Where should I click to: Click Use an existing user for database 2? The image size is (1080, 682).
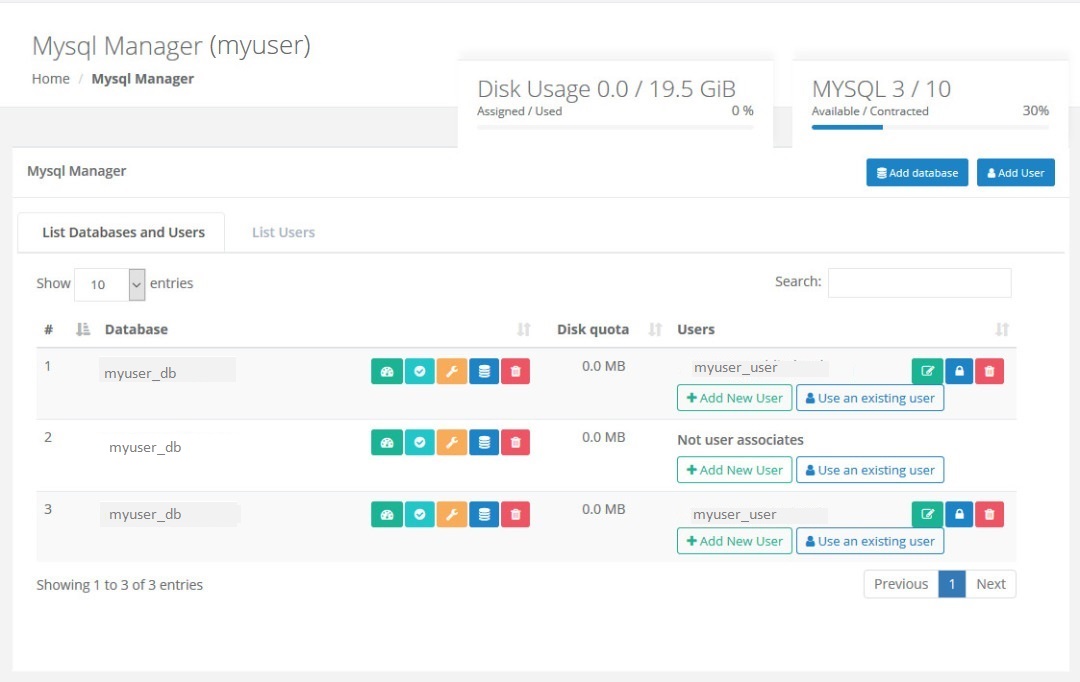point(869,470)
